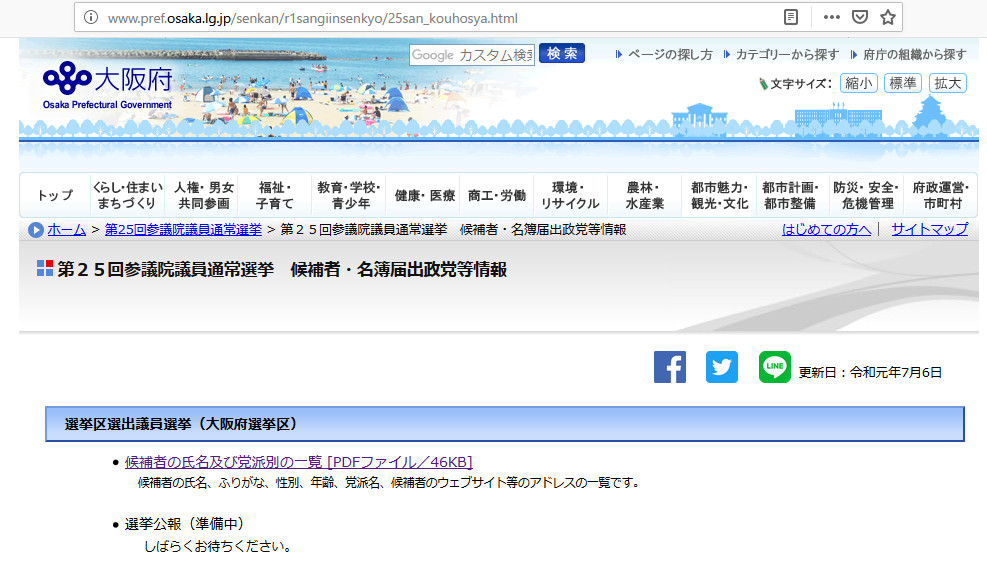Focus the Google custom search field
The height and width of the screenshot is (566, 987).
(472, 55)
